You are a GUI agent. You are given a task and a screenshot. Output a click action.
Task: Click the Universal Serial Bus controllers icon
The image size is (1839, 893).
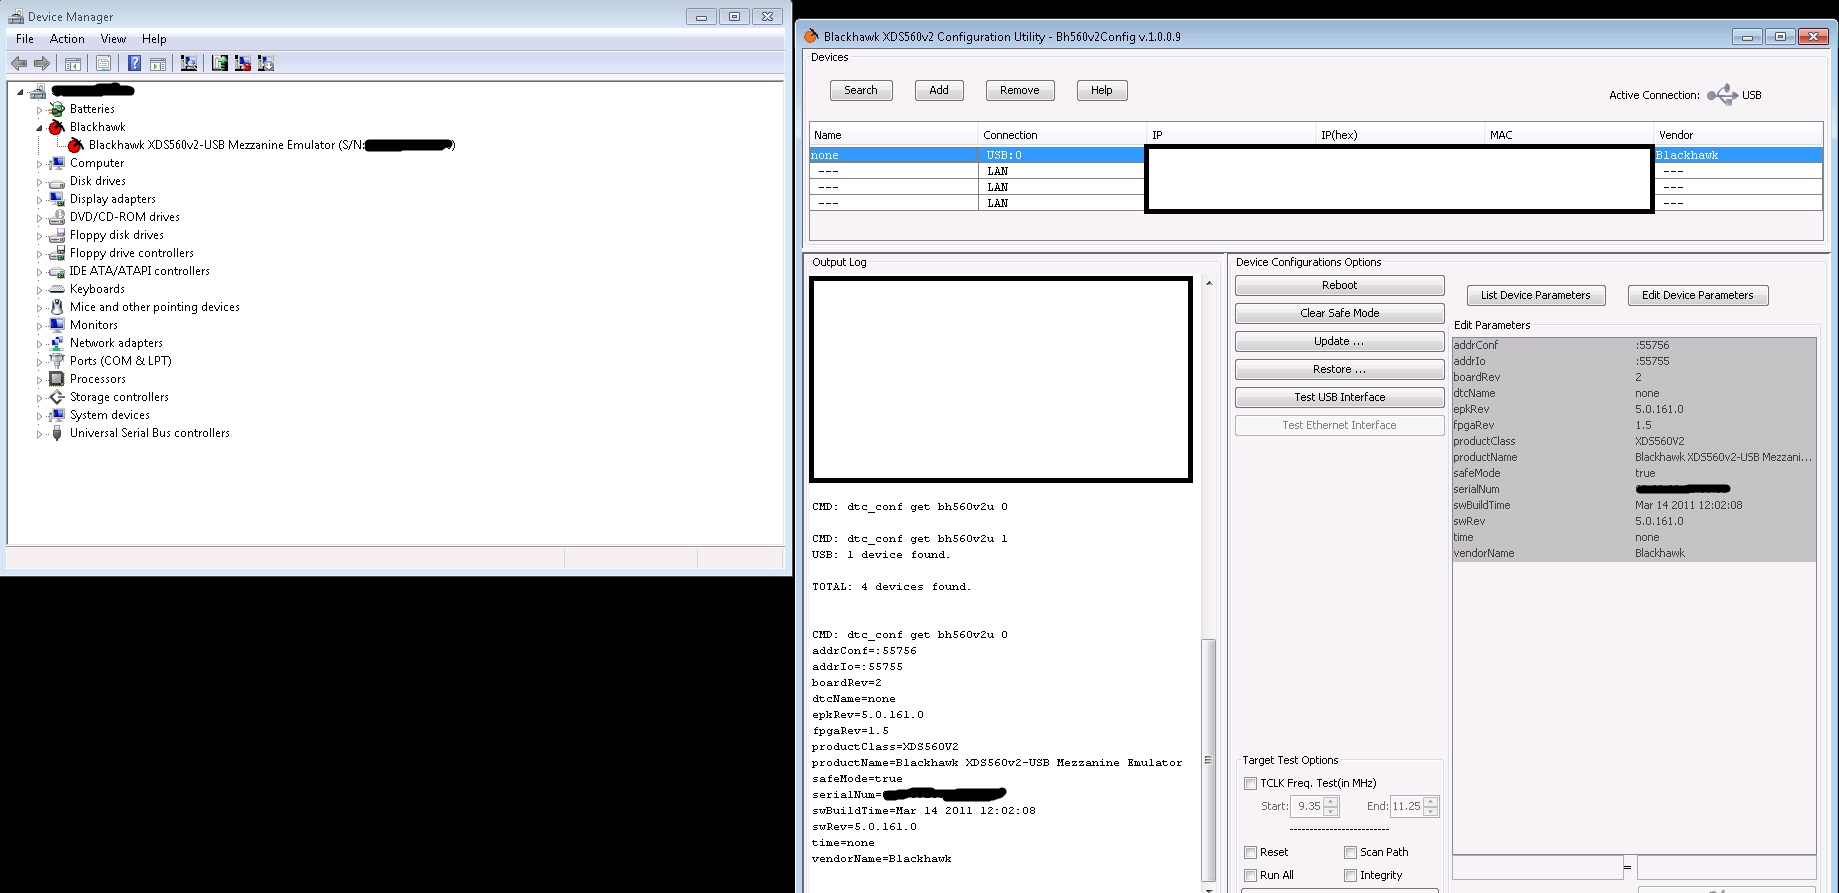click(57, 433)
